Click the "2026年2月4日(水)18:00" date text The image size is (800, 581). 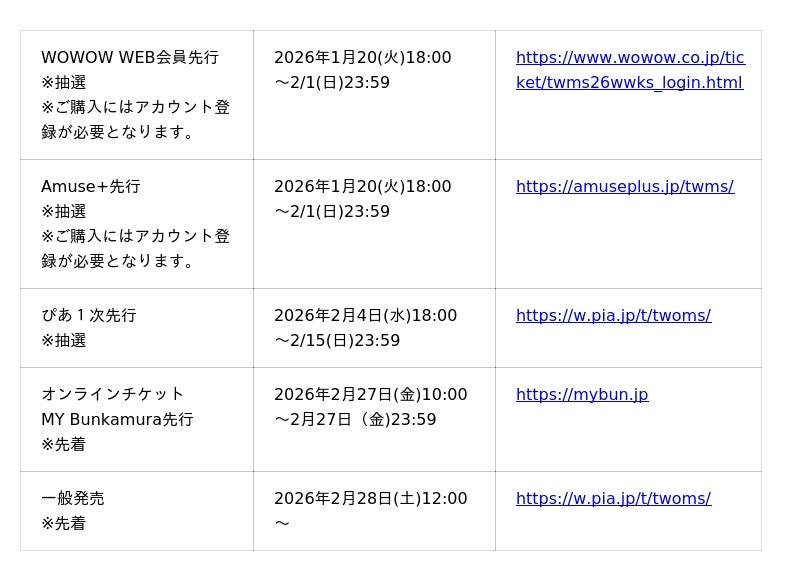click(x=365, y=316)
